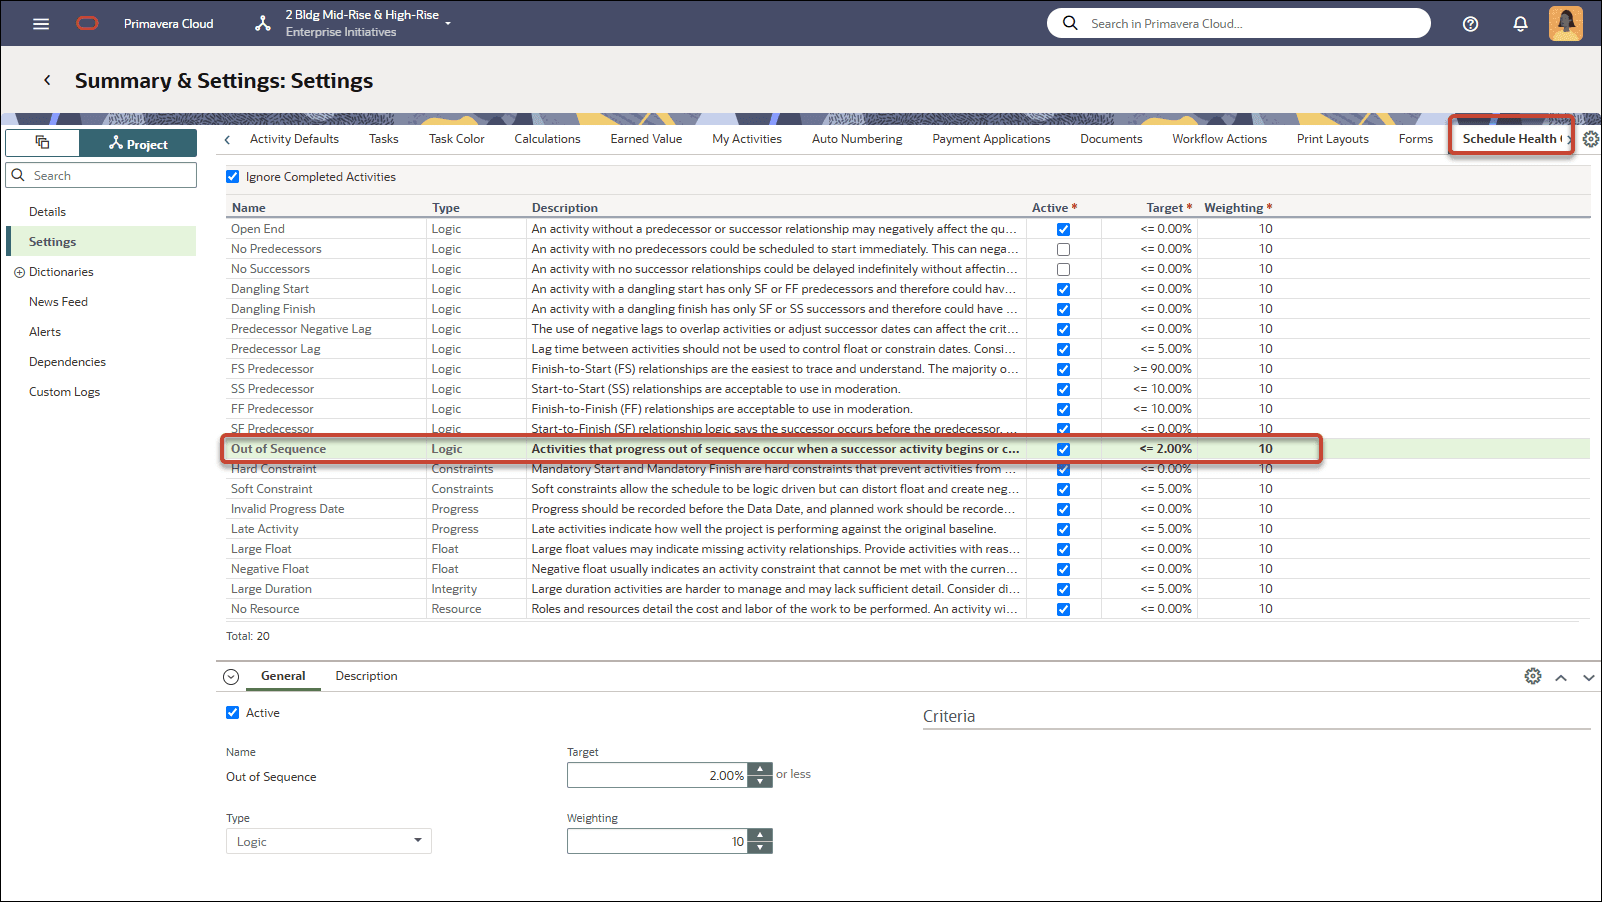The width and height of the screenshot is (1602, 902).
Task: Click the settings tabs gear icon
Action: point(1591,139)
